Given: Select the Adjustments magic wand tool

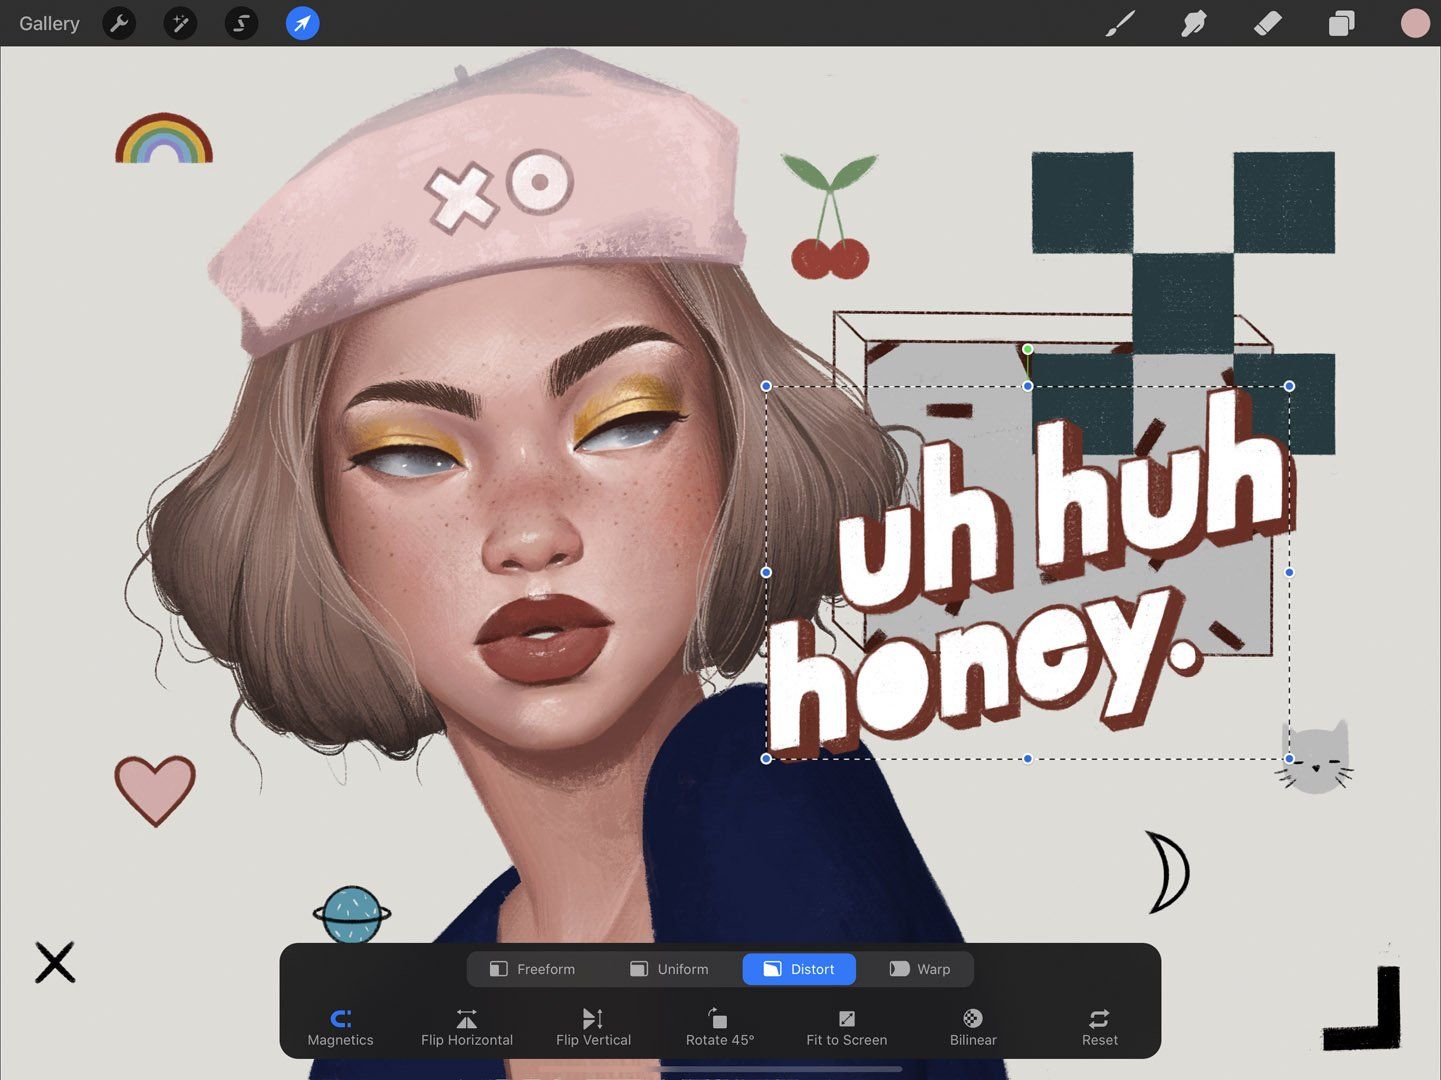Looking at the screenshot, I should pos(180,23).
